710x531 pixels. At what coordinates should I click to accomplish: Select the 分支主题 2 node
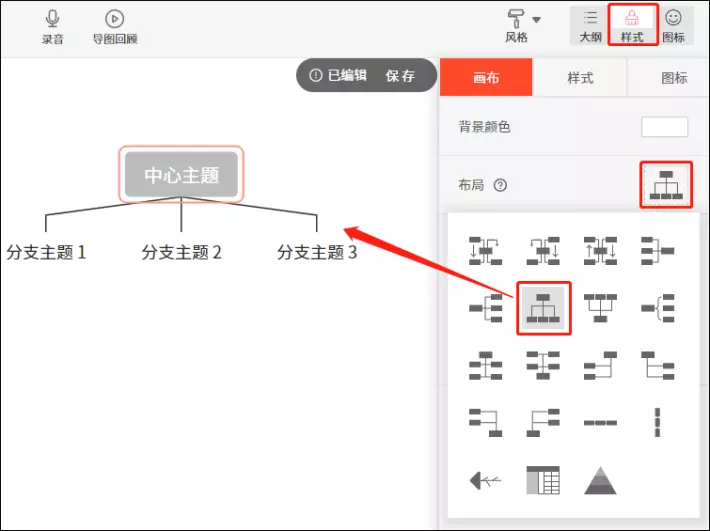[x=181, y=252]
